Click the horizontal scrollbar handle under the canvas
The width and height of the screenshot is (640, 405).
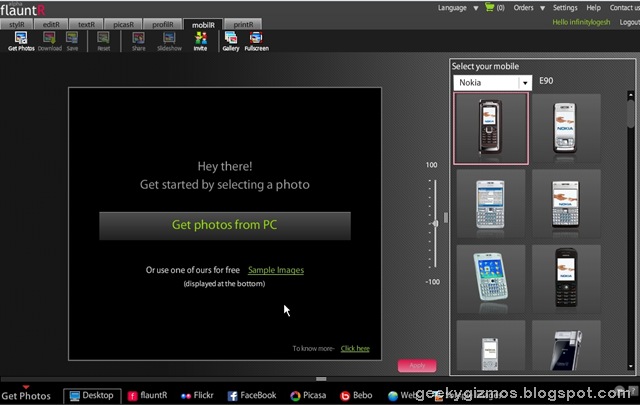pos(321,379)
